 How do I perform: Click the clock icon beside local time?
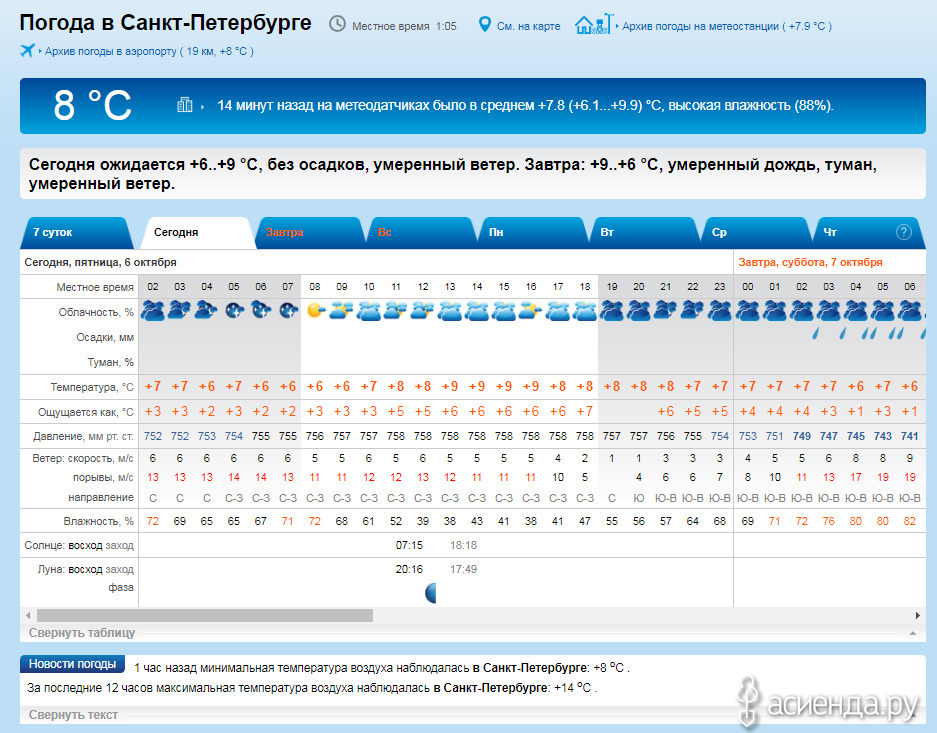click(338, 24)
